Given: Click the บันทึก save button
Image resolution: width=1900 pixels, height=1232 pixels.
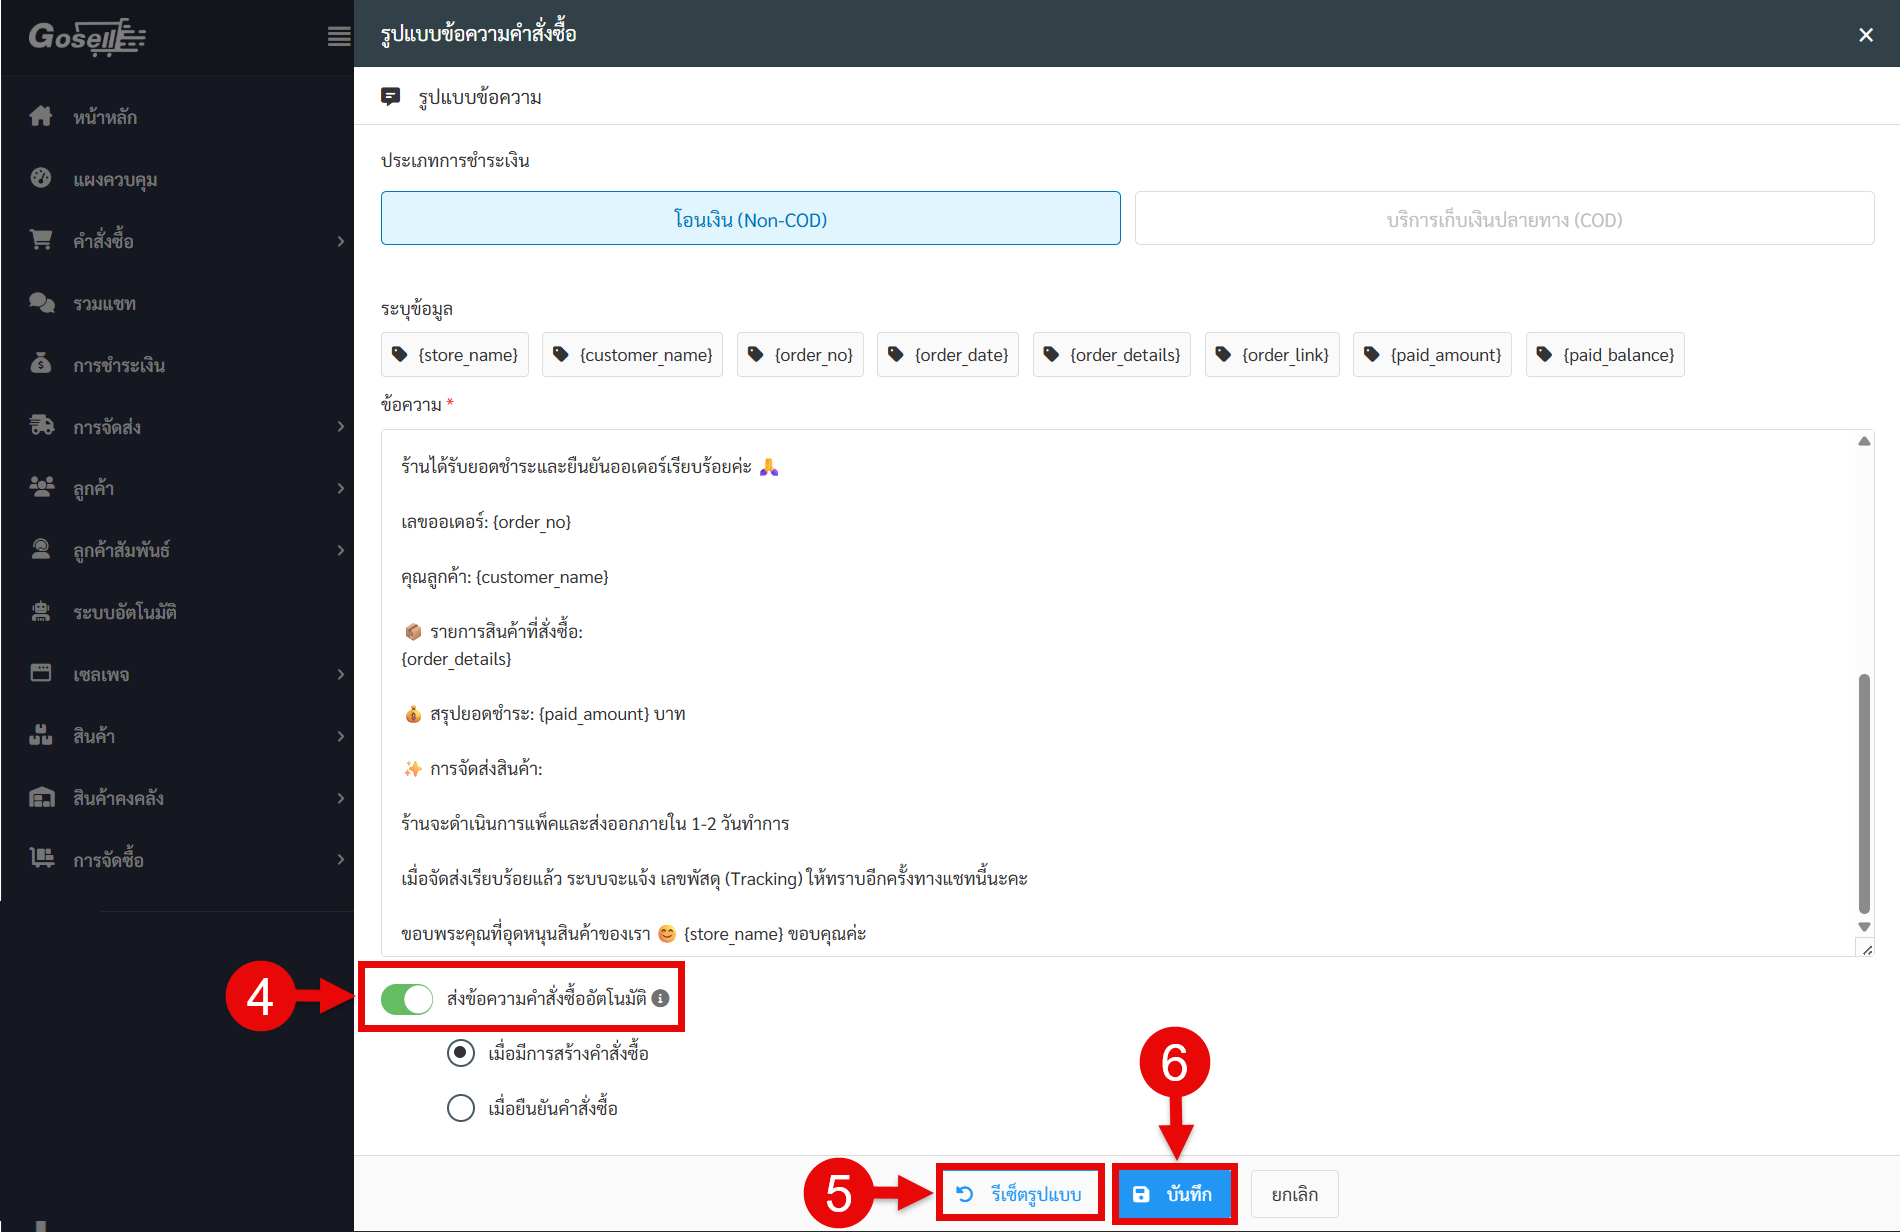Looking at the screenshot, I should [x=1174, y=1194].
